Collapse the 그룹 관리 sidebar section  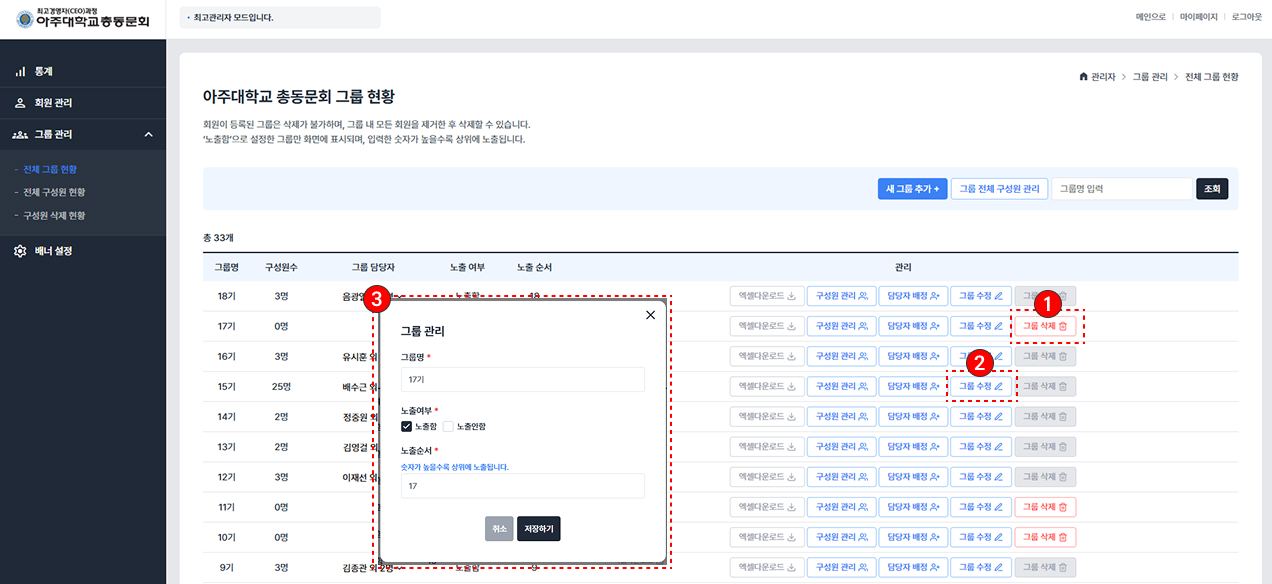tap(83, 134)
